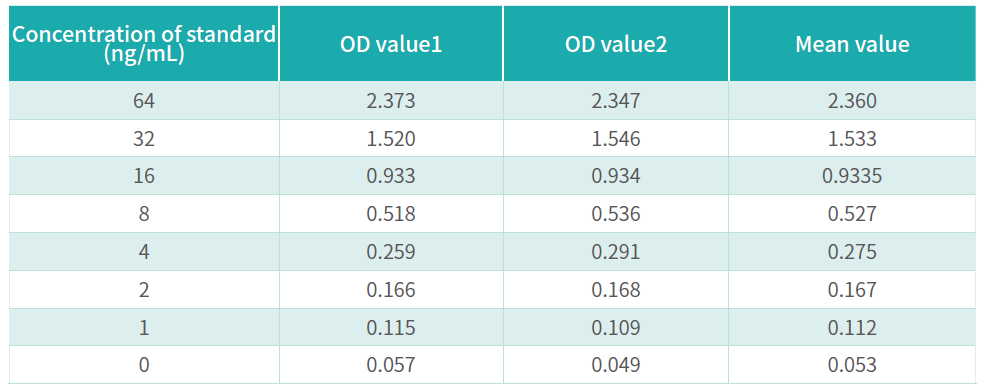This screenshot has height=388, width=986.
Task: Select the mean value cell 0.167
Action: pyautogui.click(x=853, y=289)
